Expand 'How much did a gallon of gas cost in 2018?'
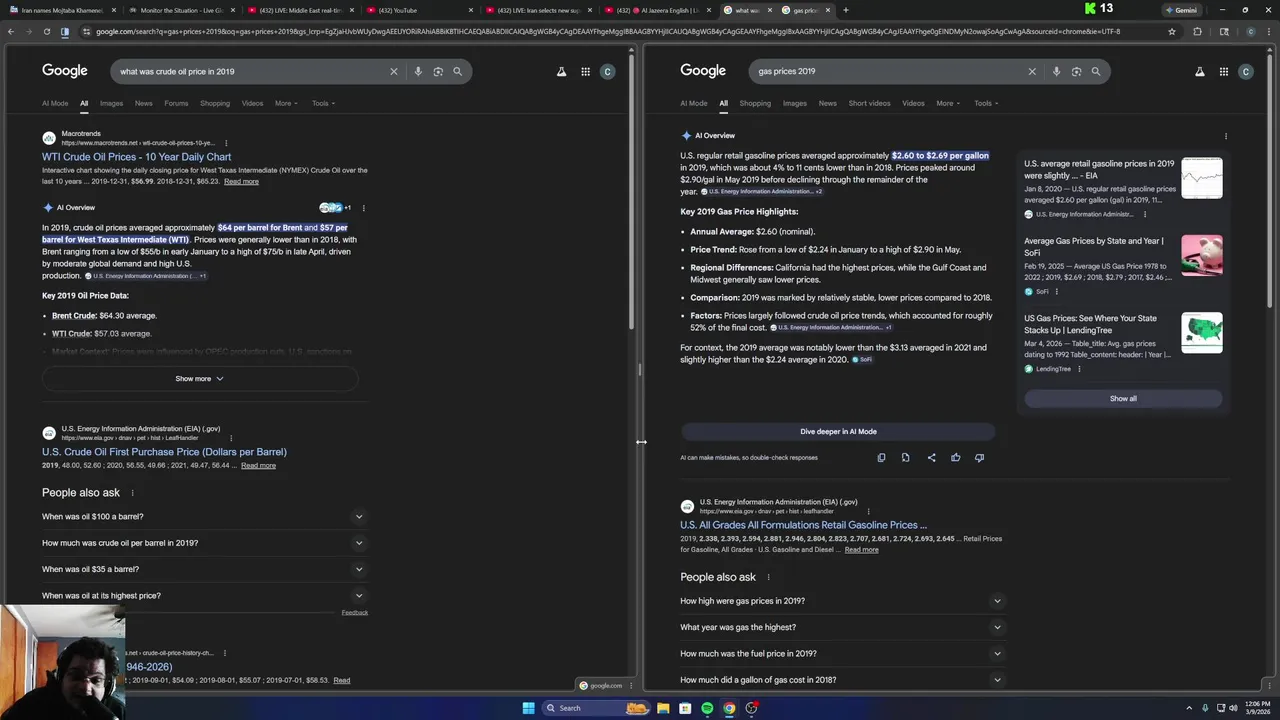Image resolution: width=1280 pixels, height=720 pixels. pos(842,680)
